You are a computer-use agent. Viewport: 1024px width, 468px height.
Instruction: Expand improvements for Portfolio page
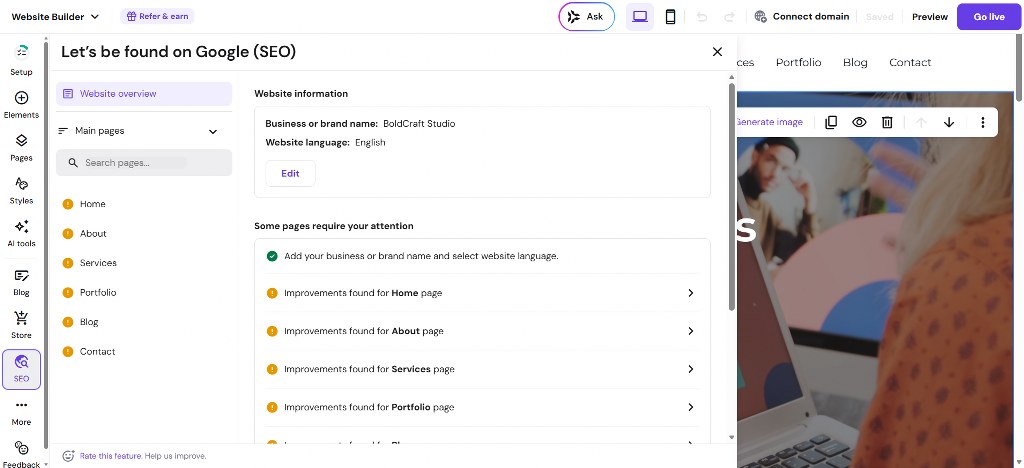482,407
